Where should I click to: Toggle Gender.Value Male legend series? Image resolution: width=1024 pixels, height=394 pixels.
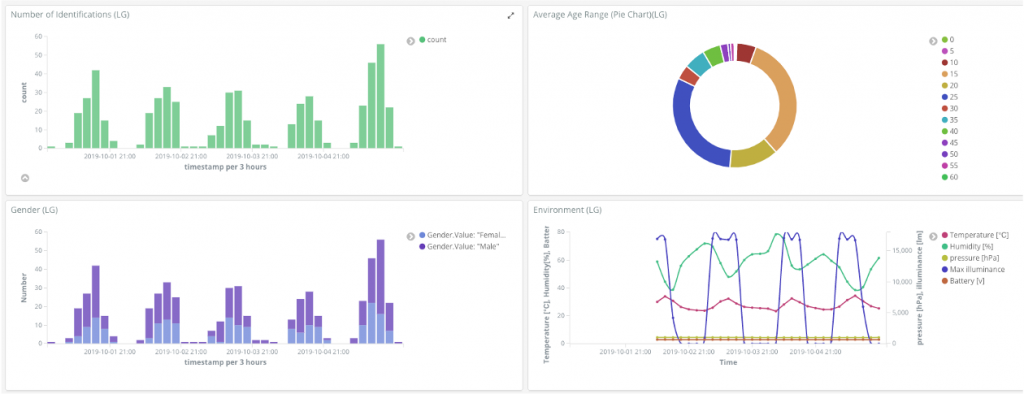459,246
